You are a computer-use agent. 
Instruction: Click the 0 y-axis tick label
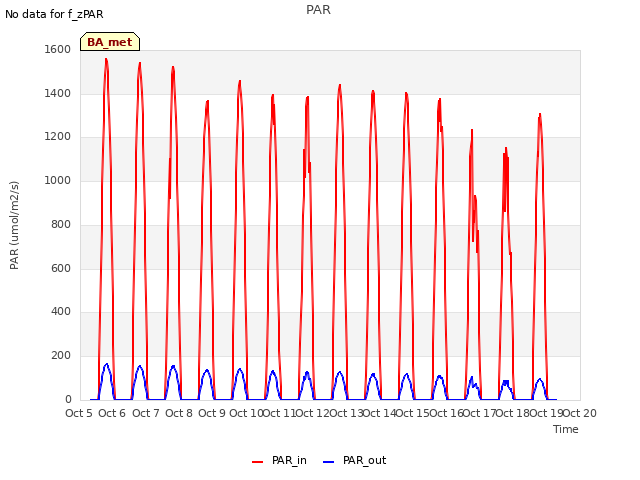pyautogui.click(x=68, y=400)
